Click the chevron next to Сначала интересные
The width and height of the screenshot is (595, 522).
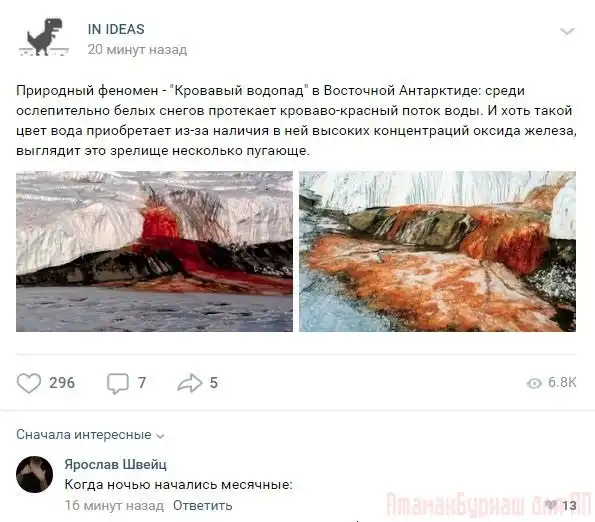161,436
